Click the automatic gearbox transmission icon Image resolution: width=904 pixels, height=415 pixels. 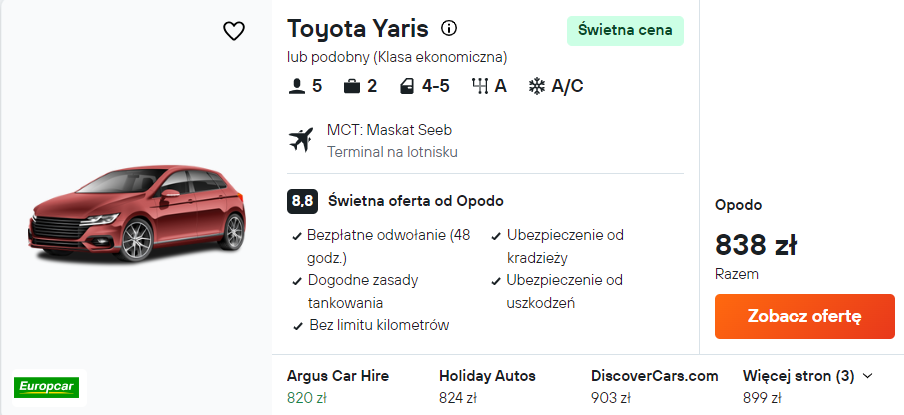pos(480,86)
